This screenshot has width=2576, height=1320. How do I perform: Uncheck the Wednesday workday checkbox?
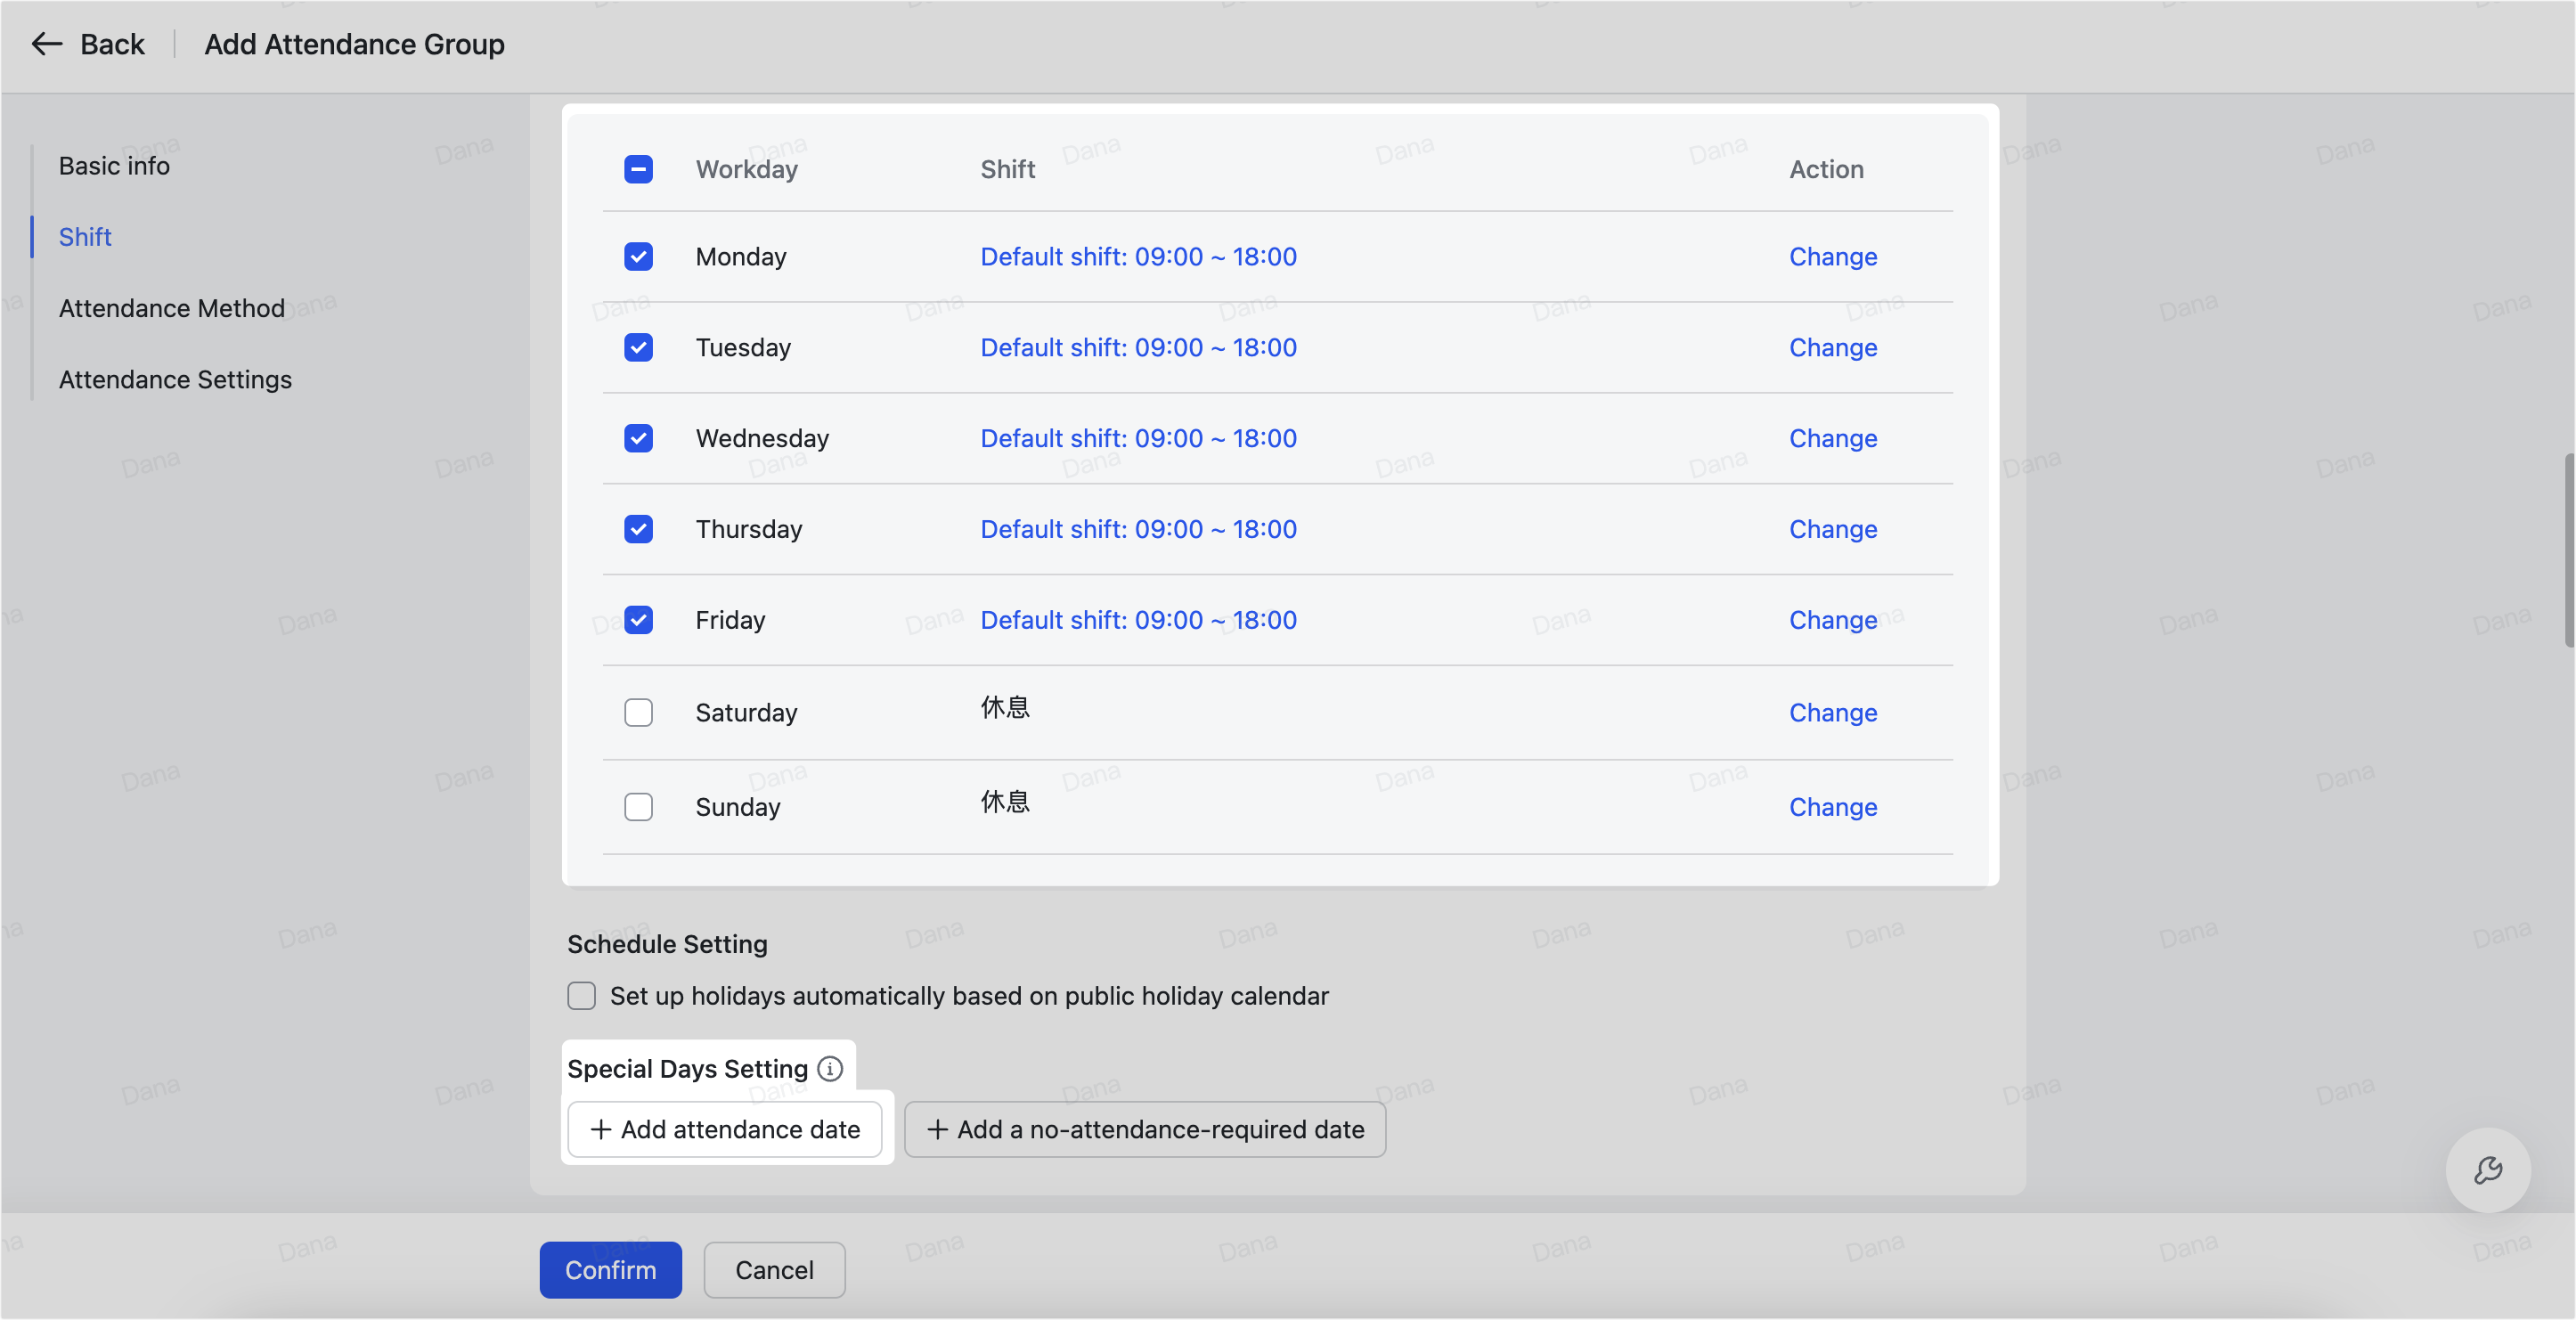[638, 438]
